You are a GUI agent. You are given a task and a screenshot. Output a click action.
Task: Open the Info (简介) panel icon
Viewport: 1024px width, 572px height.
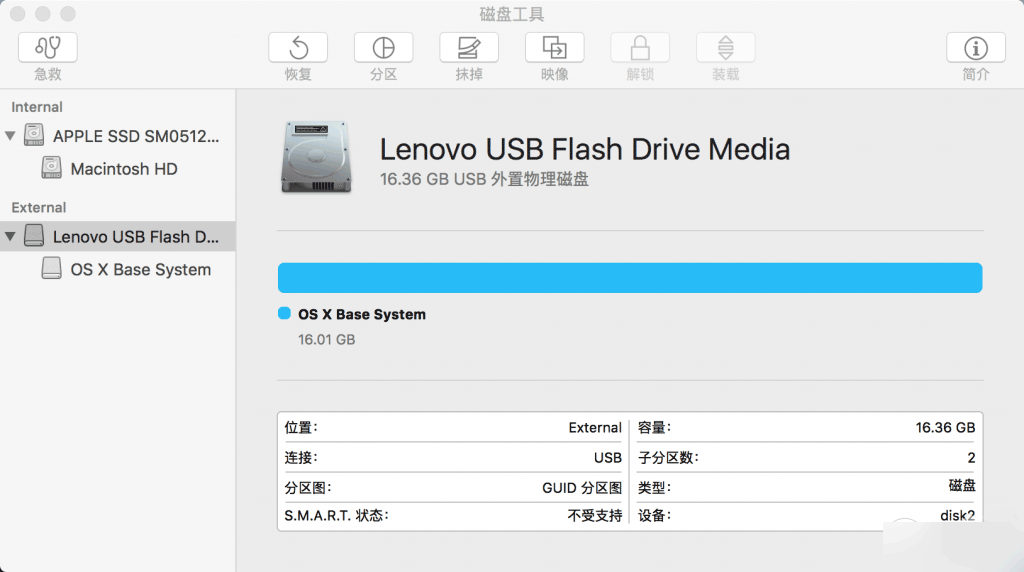976,47
